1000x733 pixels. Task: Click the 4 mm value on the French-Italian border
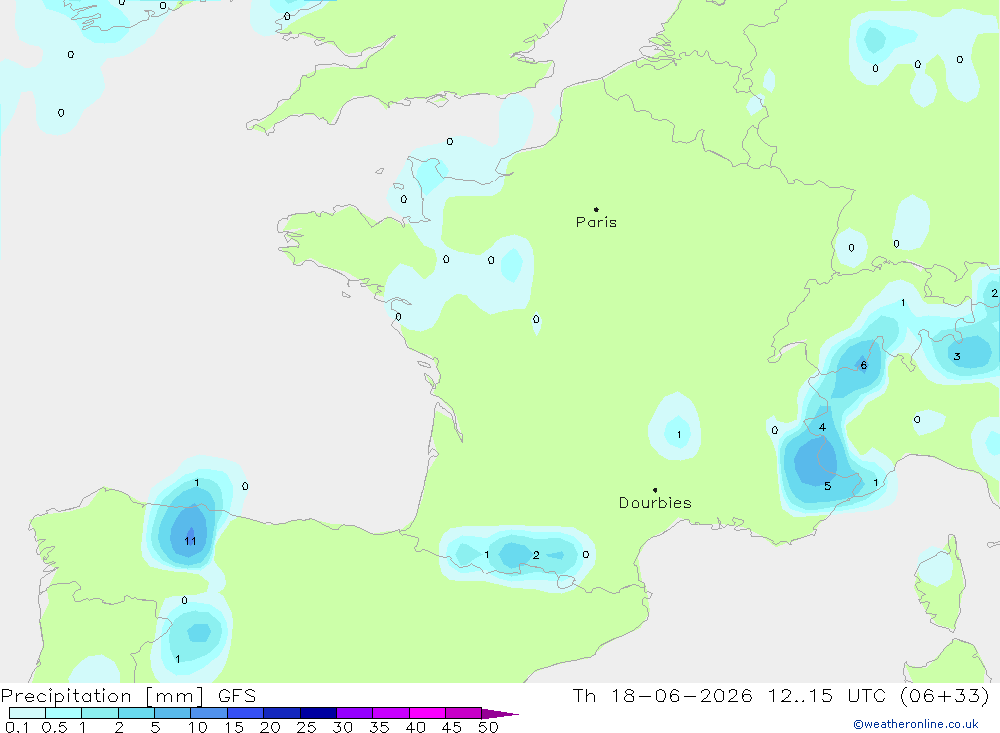[822, 427]
